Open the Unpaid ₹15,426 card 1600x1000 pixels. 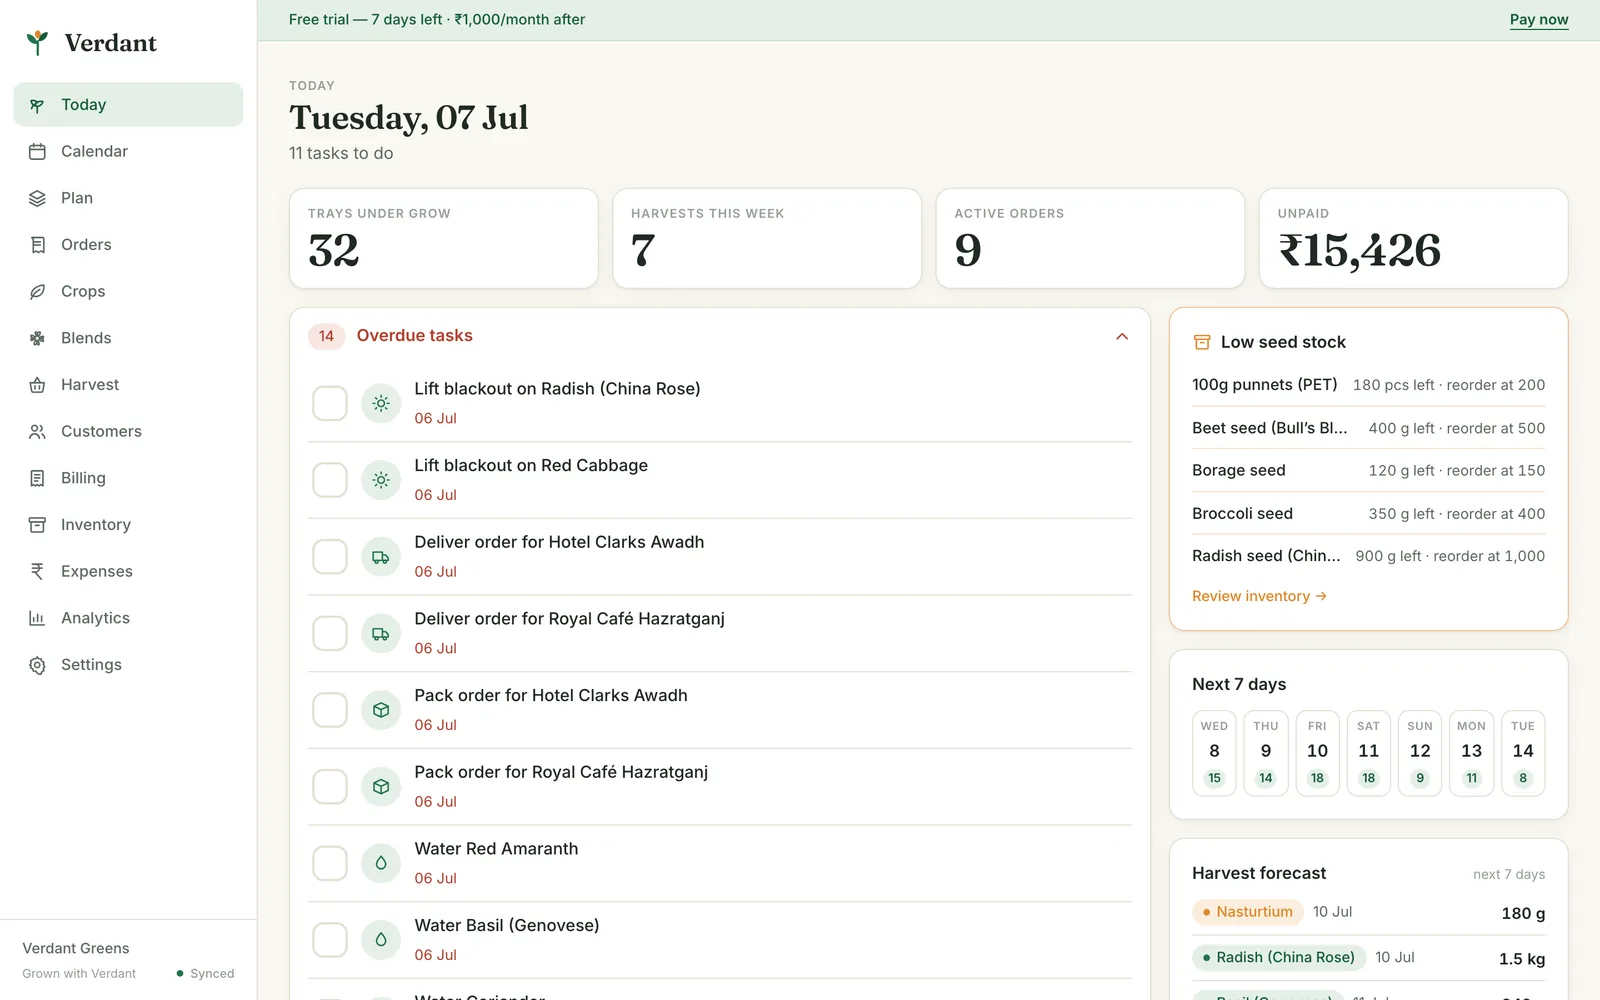pos(1414,239)
